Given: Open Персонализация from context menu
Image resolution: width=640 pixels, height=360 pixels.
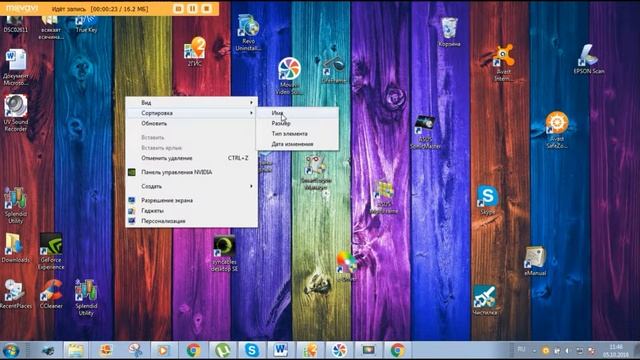Looking at the screenshot, I should coord(191,221).
